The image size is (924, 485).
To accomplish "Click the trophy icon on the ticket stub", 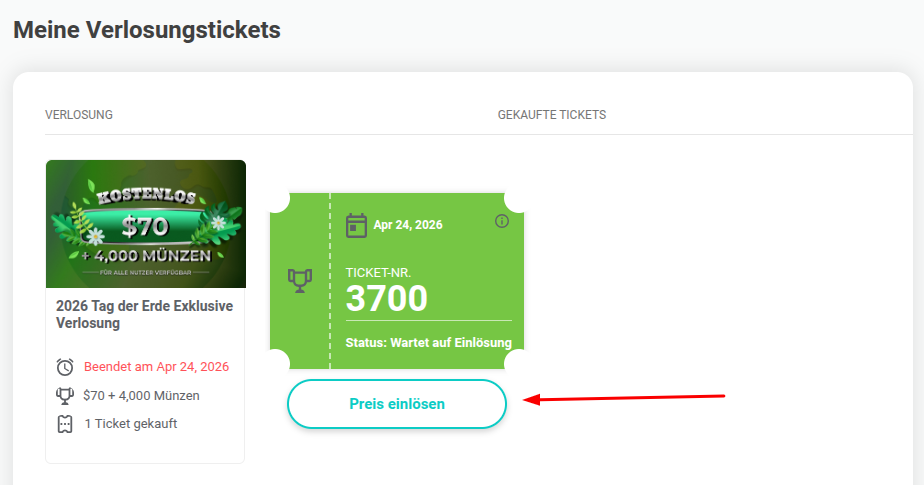I will 300,281.
